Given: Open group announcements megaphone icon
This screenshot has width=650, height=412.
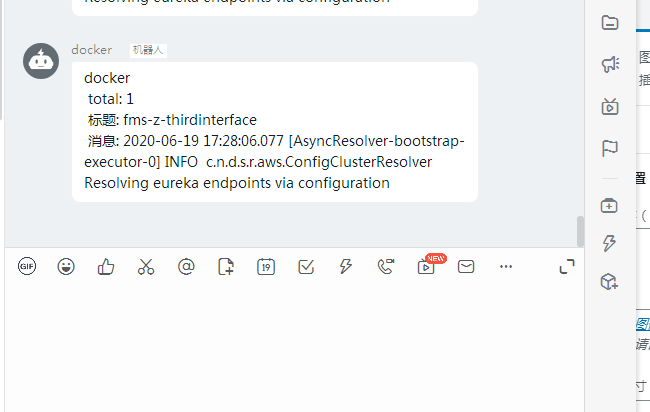Looking at the screenshot, I should coord(610,65).
